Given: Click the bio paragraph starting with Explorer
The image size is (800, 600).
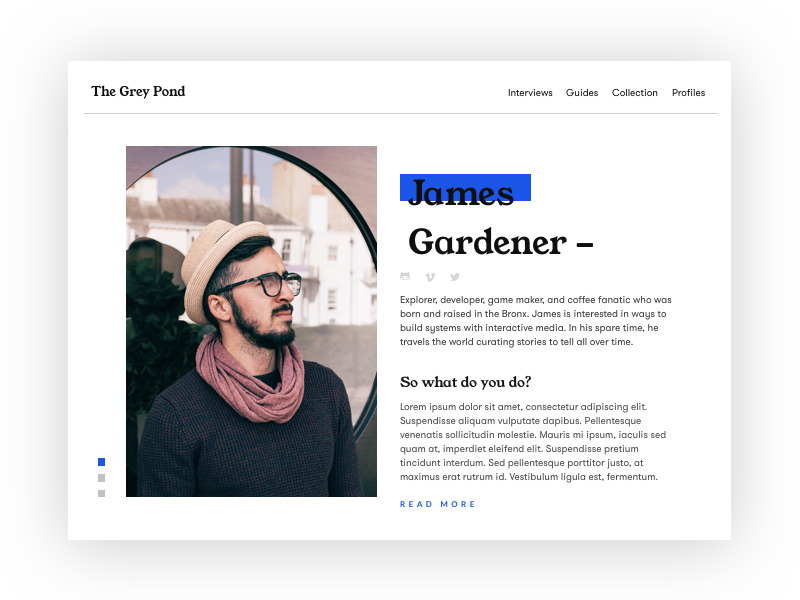Looking at the screenshot, I should tap(536, 321).
